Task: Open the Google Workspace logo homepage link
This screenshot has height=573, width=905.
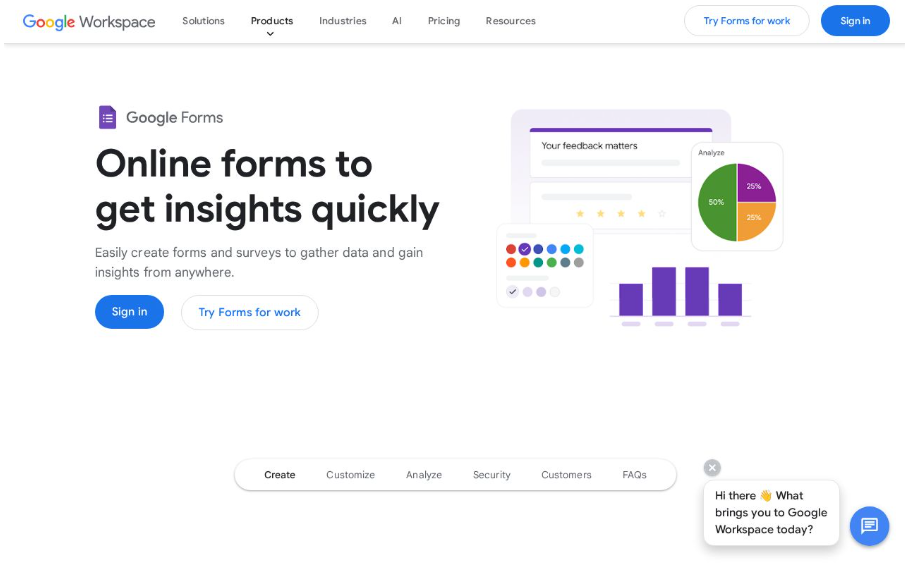Action: (89, 21)
